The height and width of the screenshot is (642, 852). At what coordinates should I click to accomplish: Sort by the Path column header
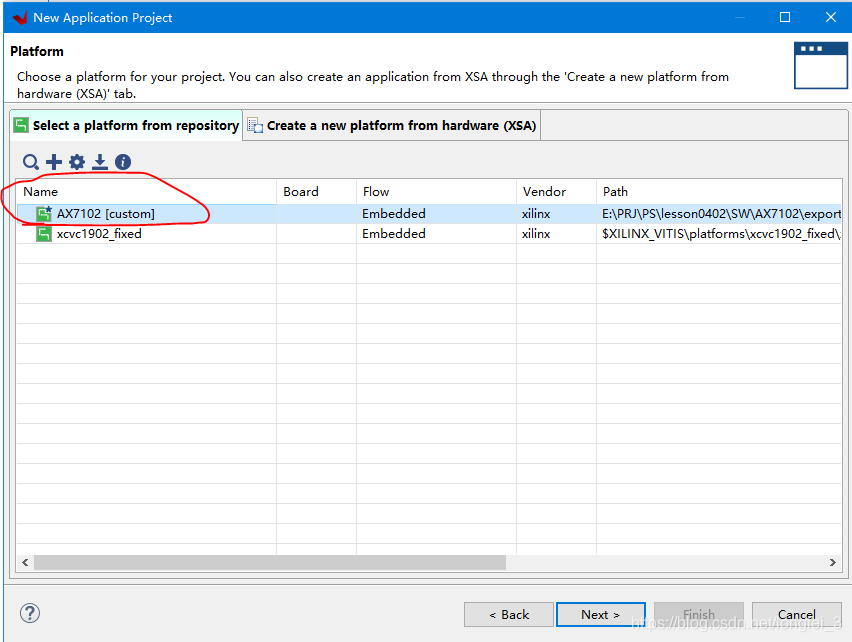[719, 192]
